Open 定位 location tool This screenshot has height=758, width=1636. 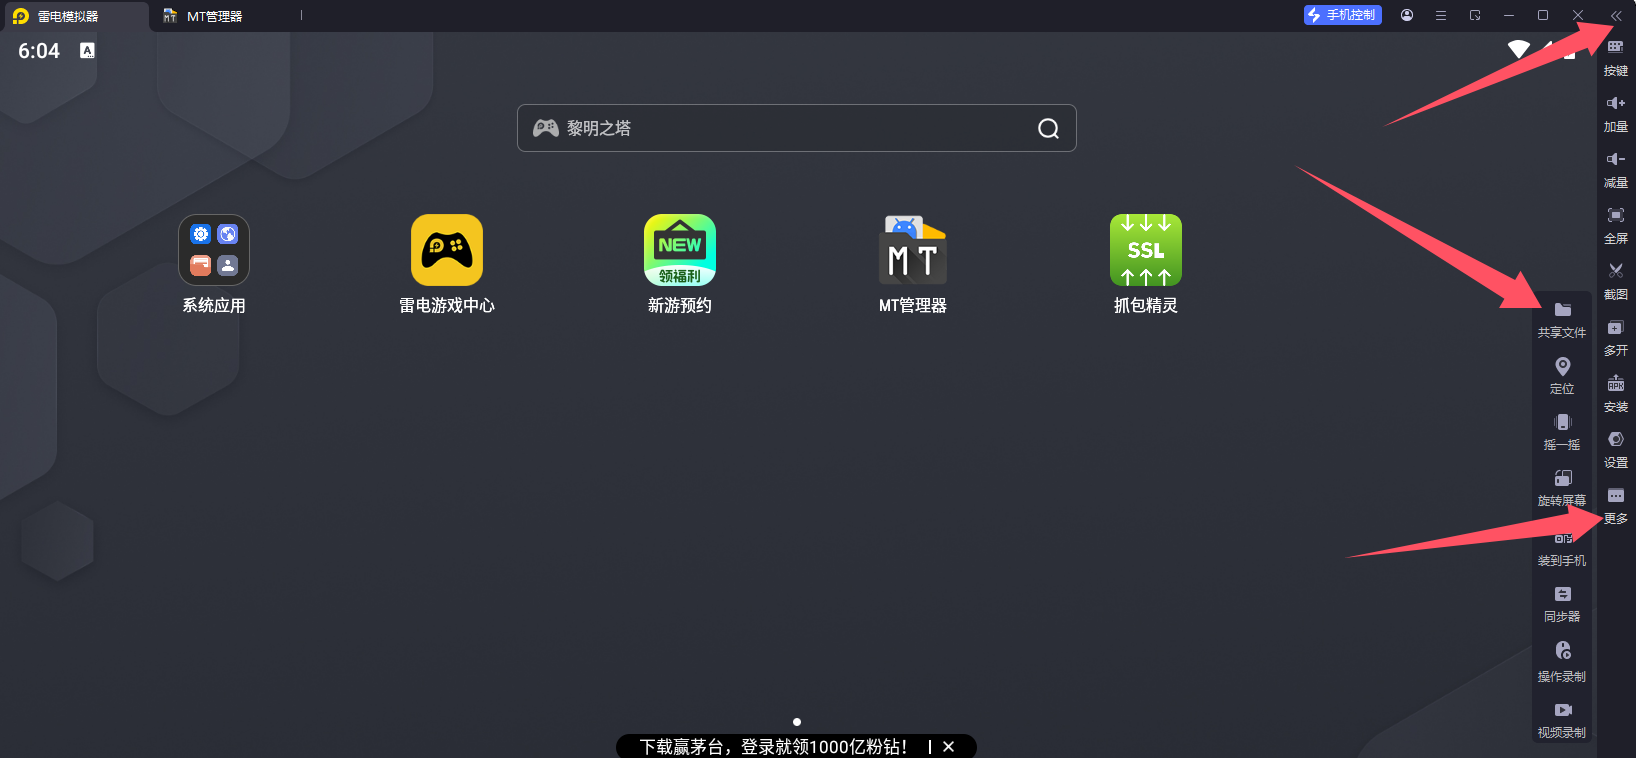coord(1562,376)
